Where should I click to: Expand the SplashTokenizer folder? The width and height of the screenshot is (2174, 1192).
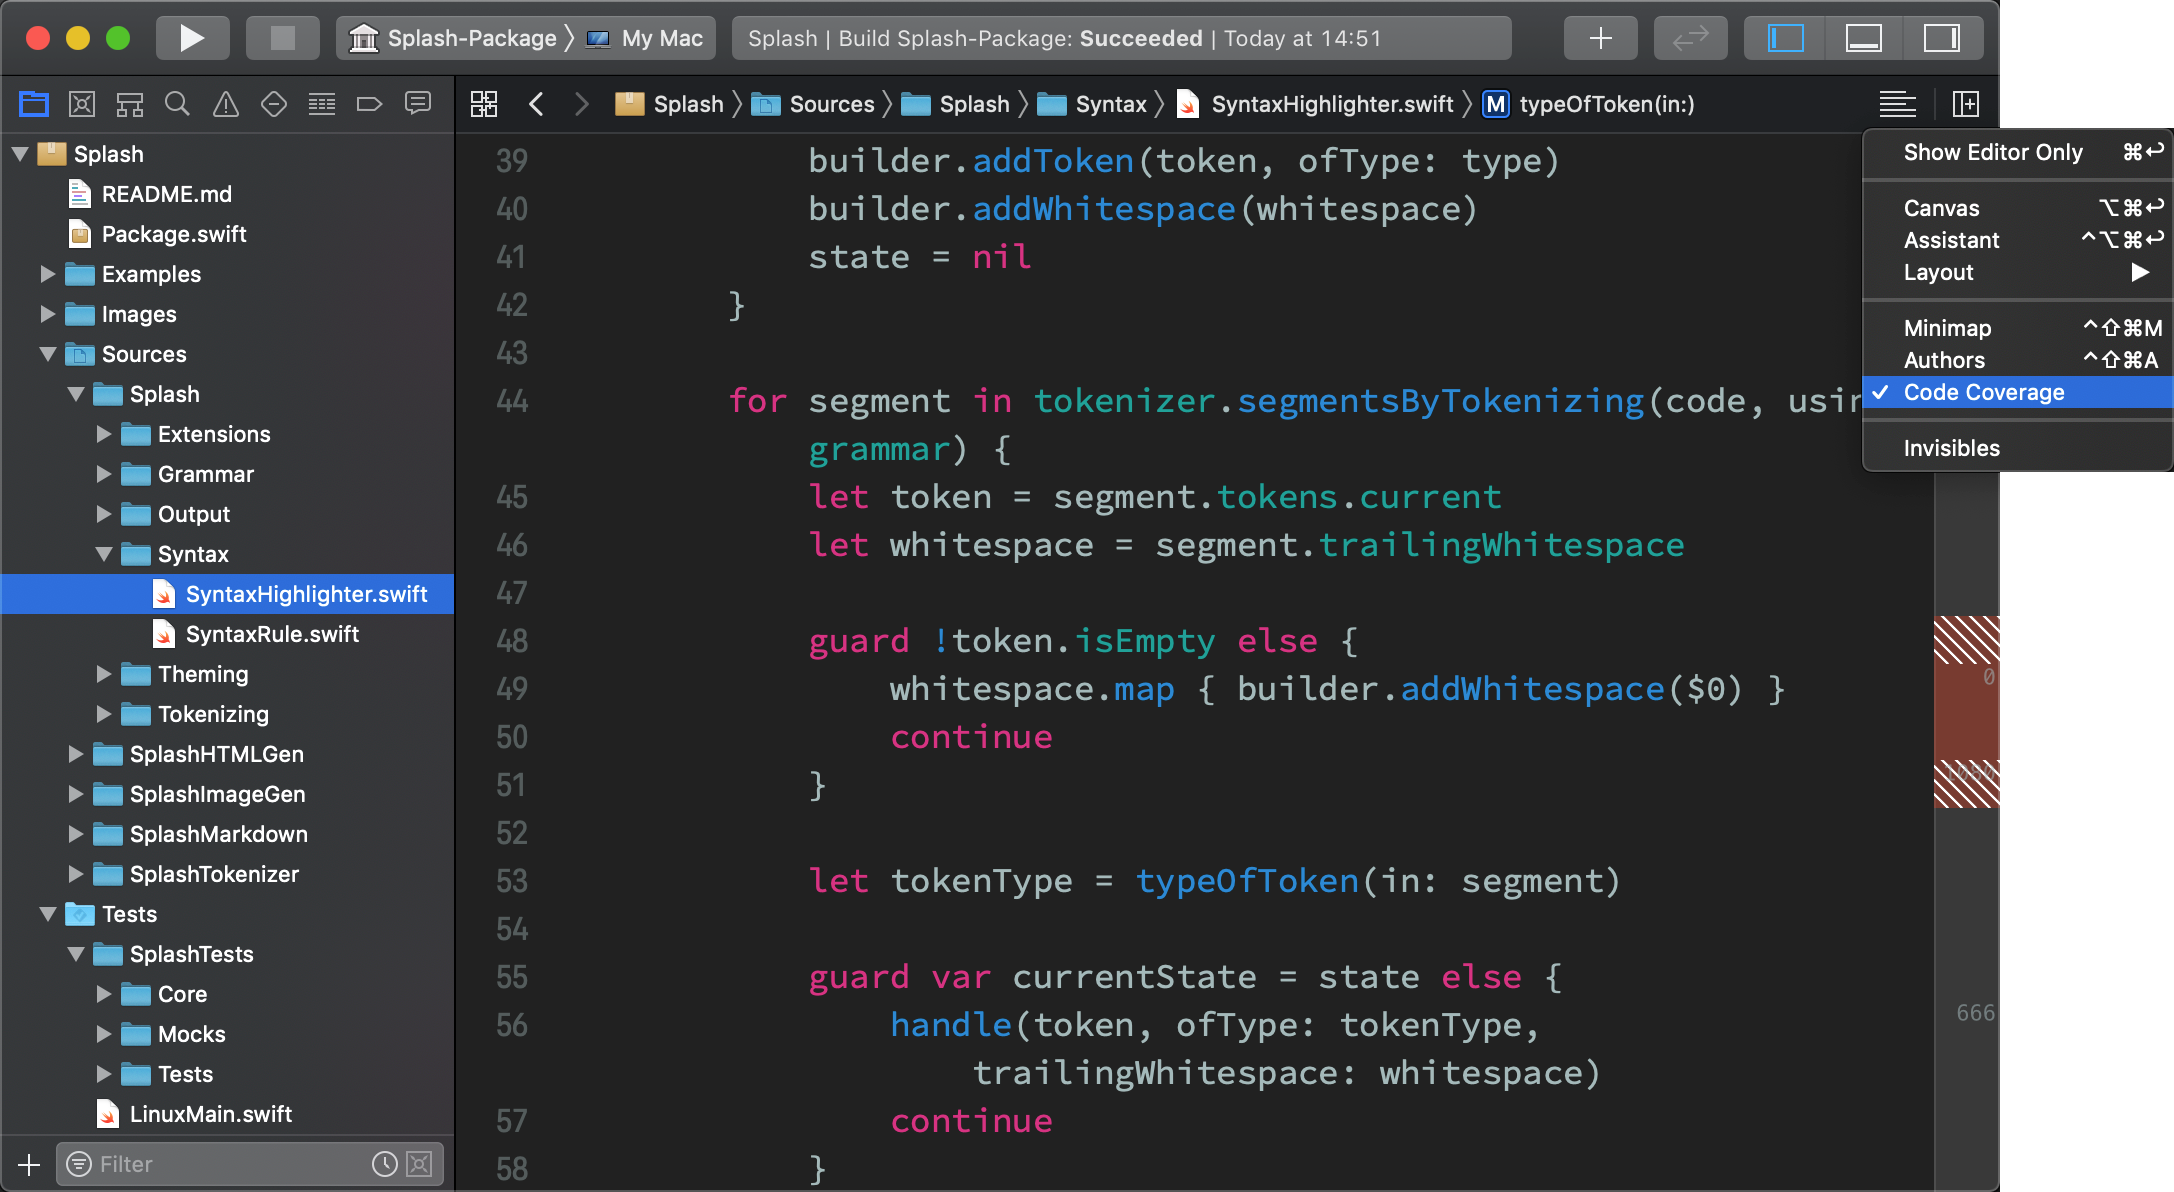pos(75,874)
